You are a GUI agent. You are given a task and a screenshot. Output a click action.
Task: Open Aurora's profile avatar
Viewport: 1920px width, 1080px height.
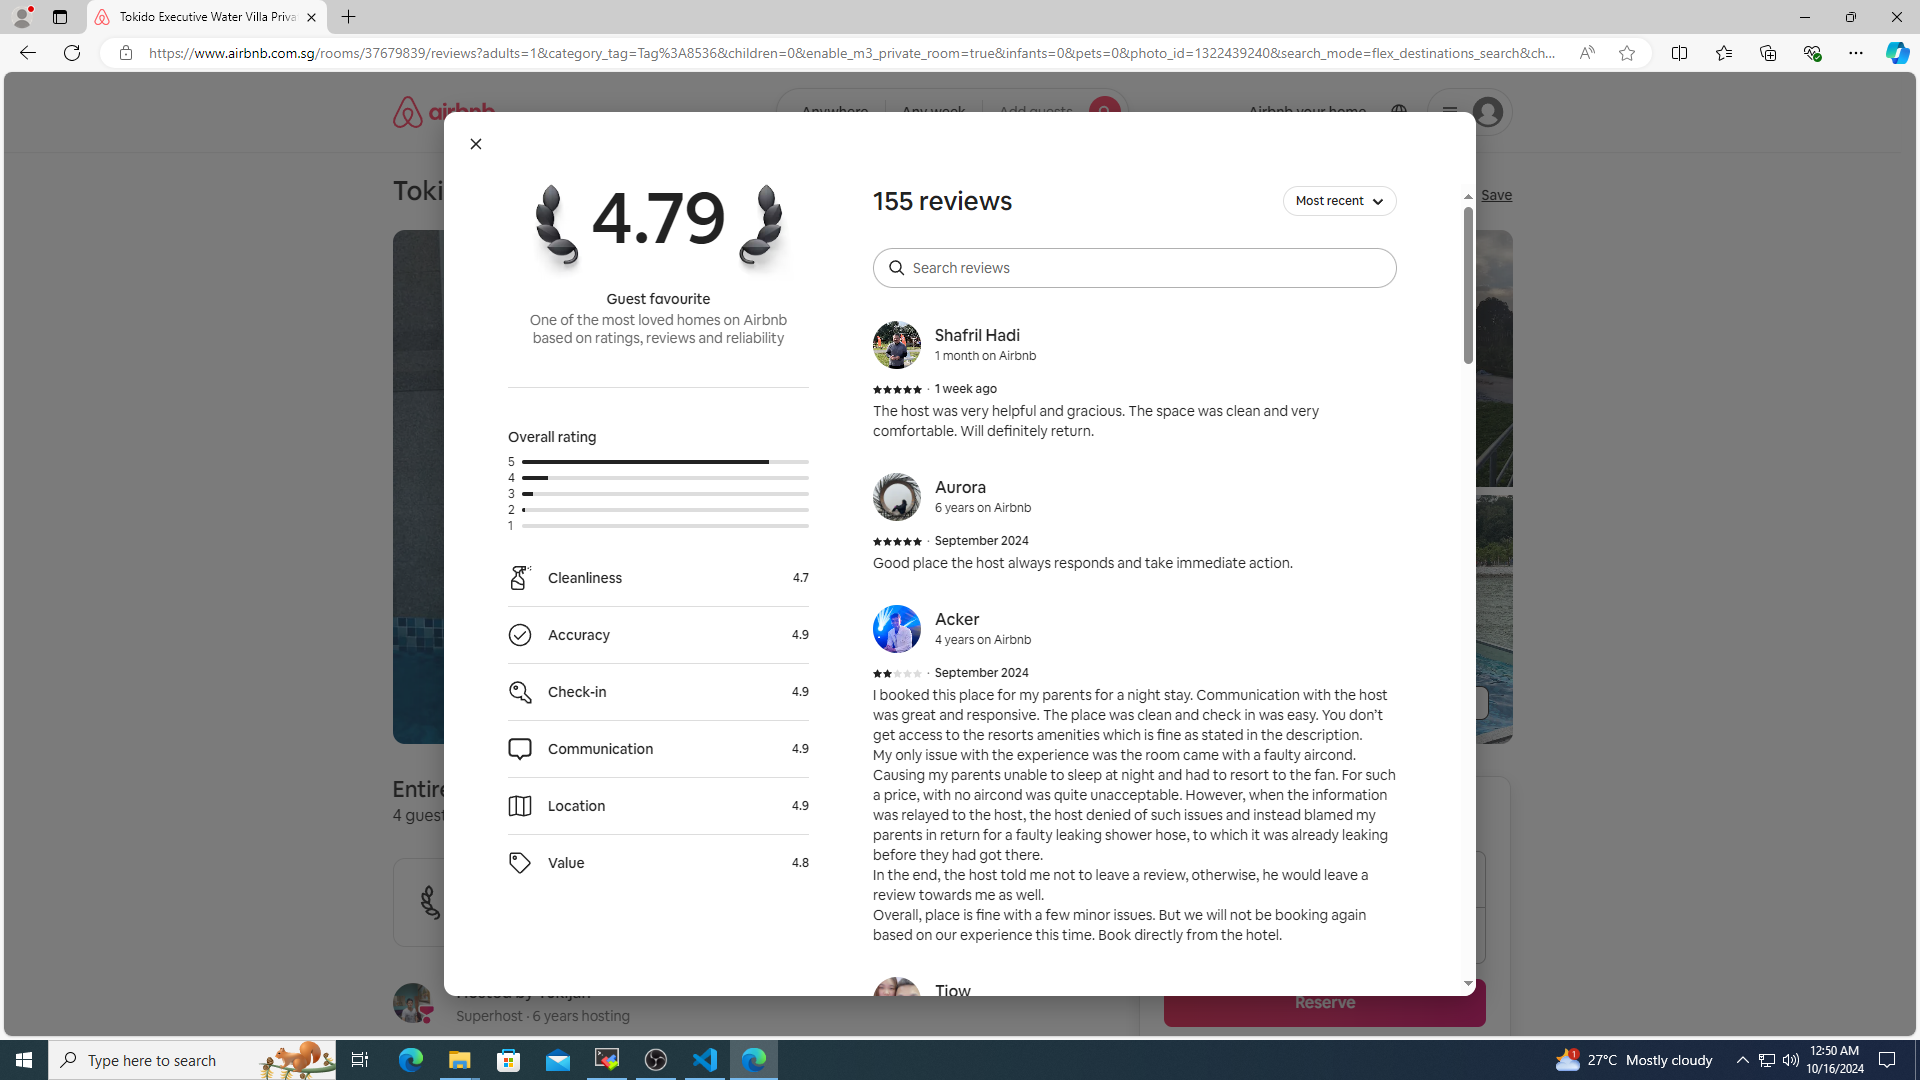tap(896, 497)
